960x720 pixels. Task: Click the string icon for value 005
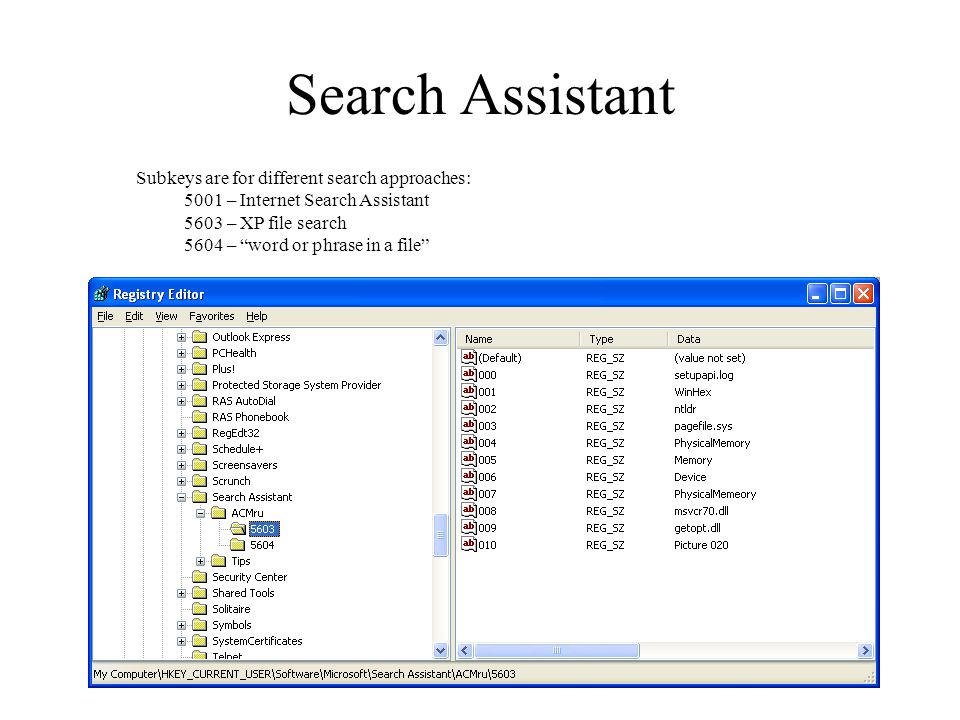point(469,460)
